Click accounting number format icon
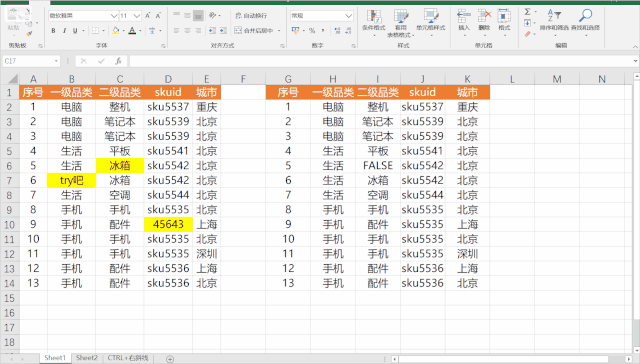Viewport: 640px width, 364px height. [296, 31]
